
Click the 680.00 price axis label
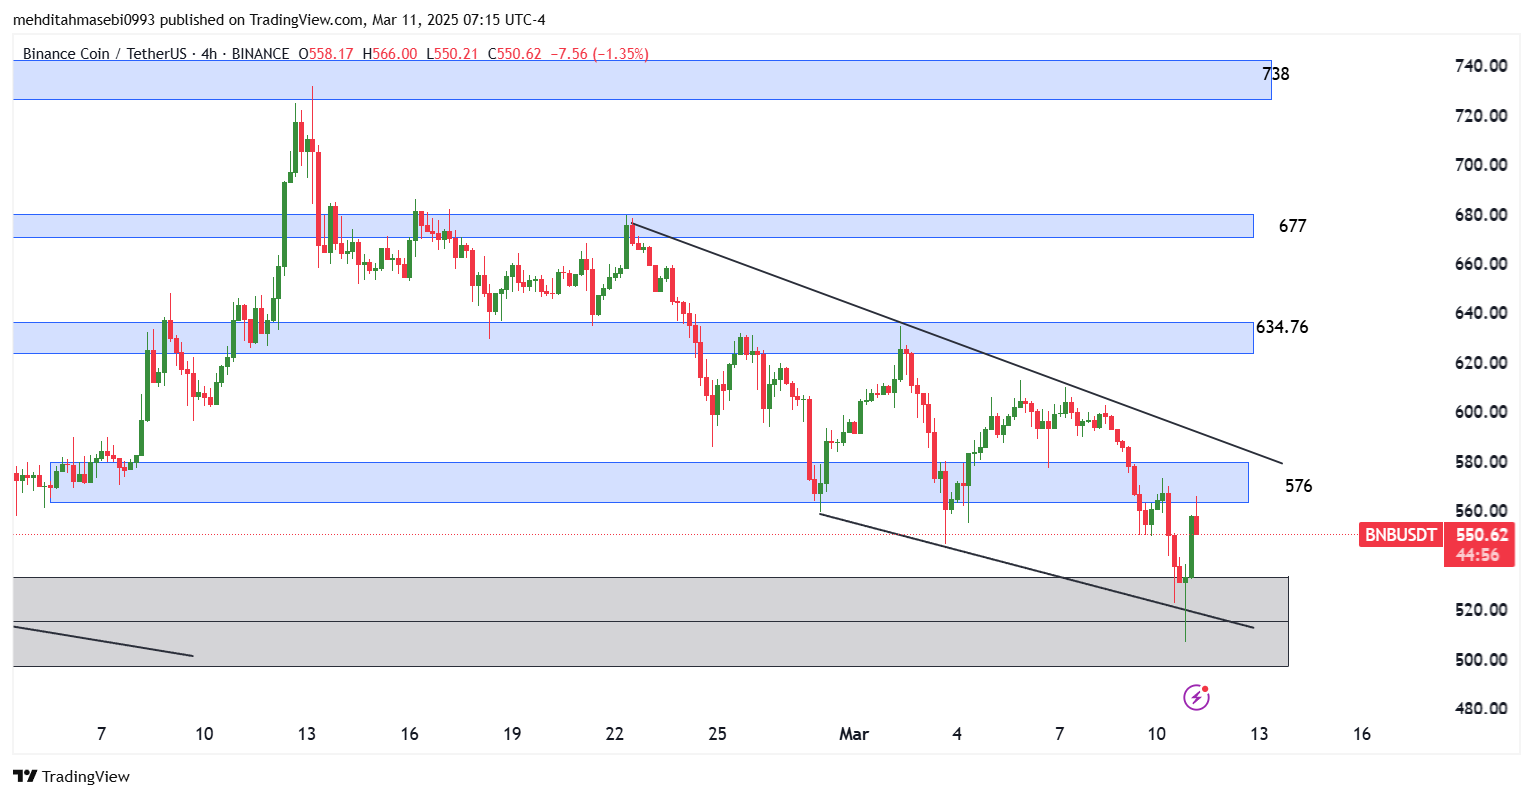click(1481, 215)
